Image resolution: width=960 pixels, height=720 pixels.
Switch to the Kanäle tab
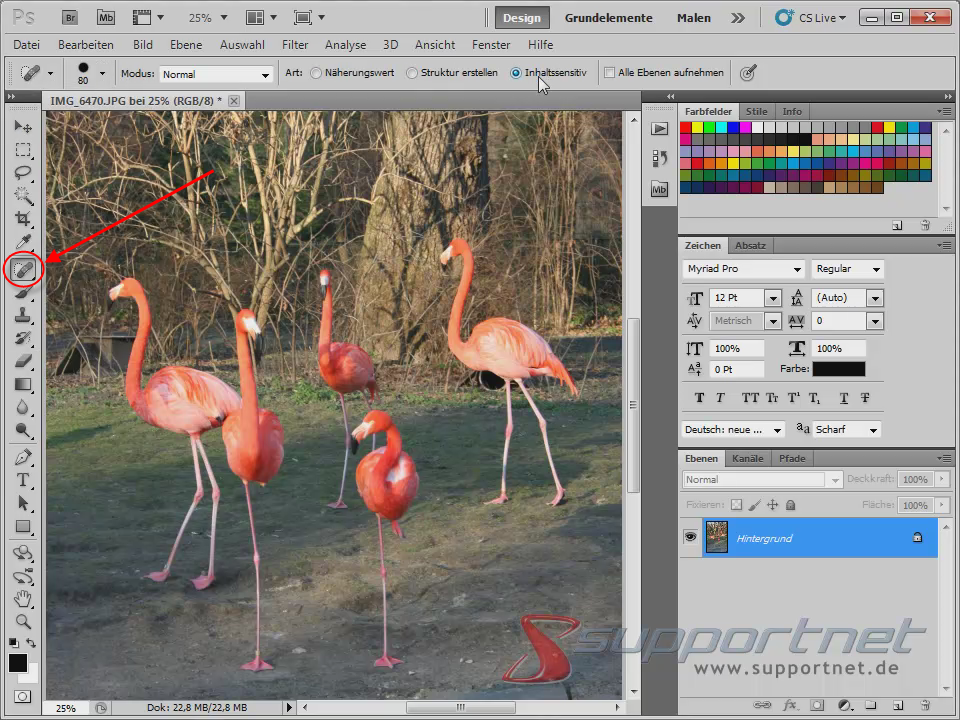747,458
